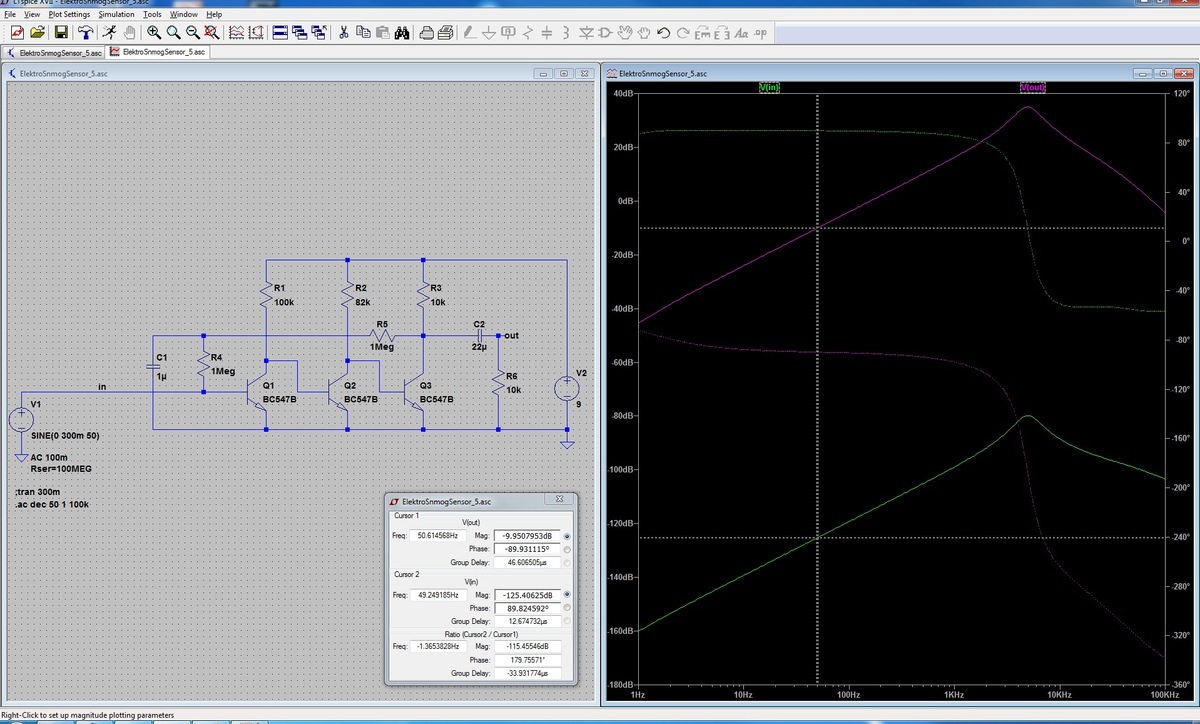Screen dimensions: 1200x724
Task: Click the Redo arrow icon
Action: tap(683, 32)
